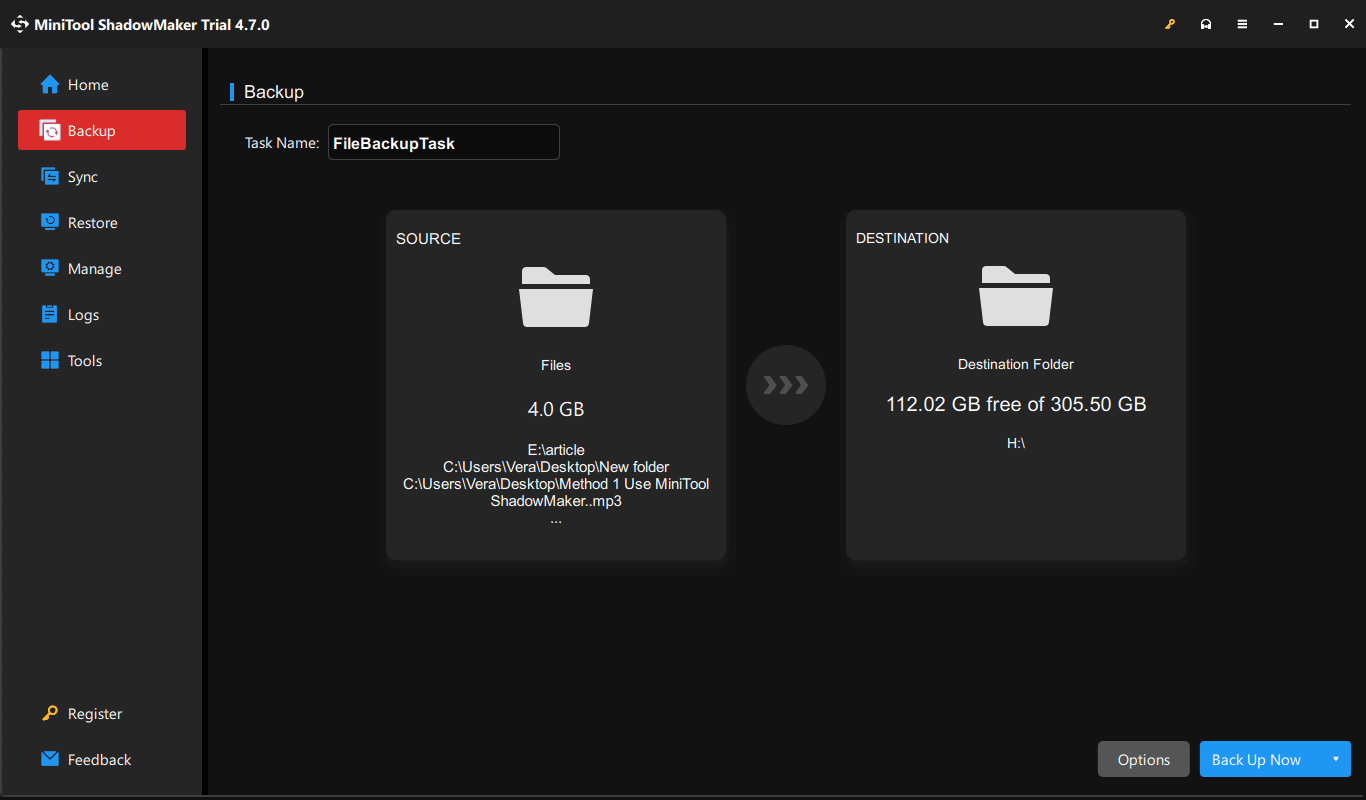Click the 4.0 GB size text
1366x800 pixels.
(x=556, y=409)
